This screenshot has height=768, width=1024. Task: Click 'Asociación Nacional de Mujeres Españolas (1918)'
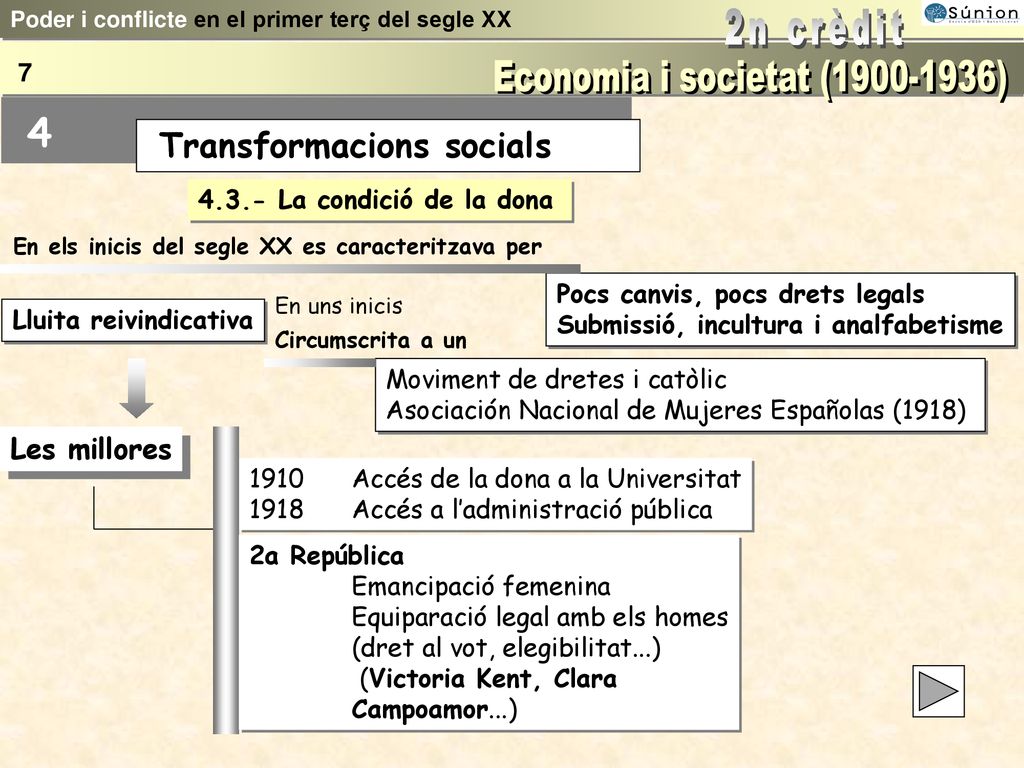676,411
